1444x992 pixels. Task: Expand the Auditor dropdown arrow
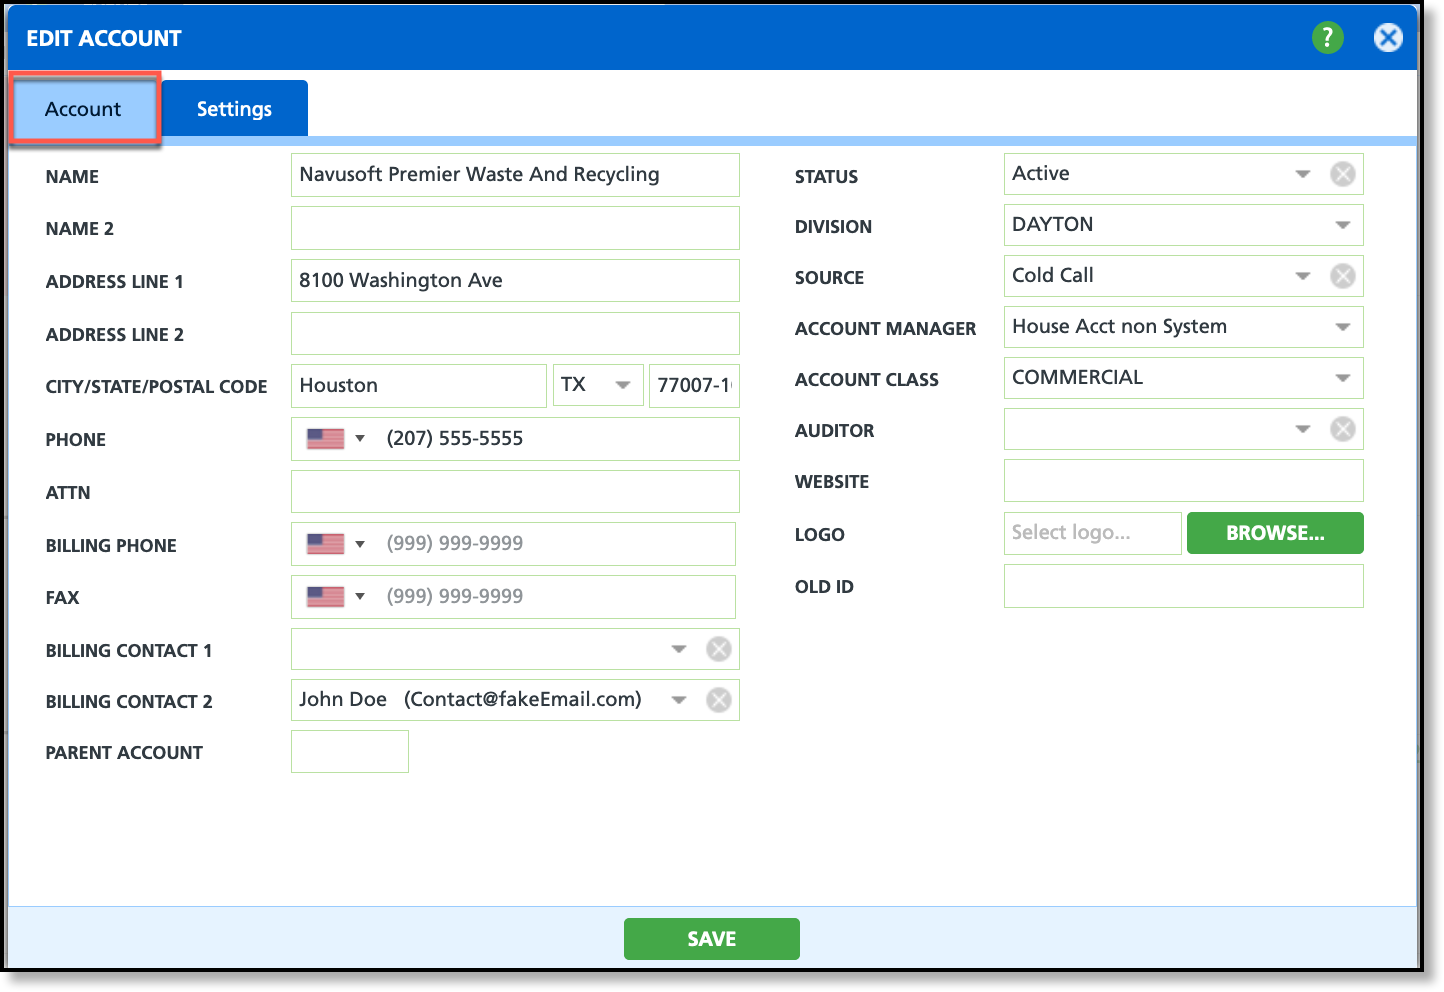(x=1302, y=429)
